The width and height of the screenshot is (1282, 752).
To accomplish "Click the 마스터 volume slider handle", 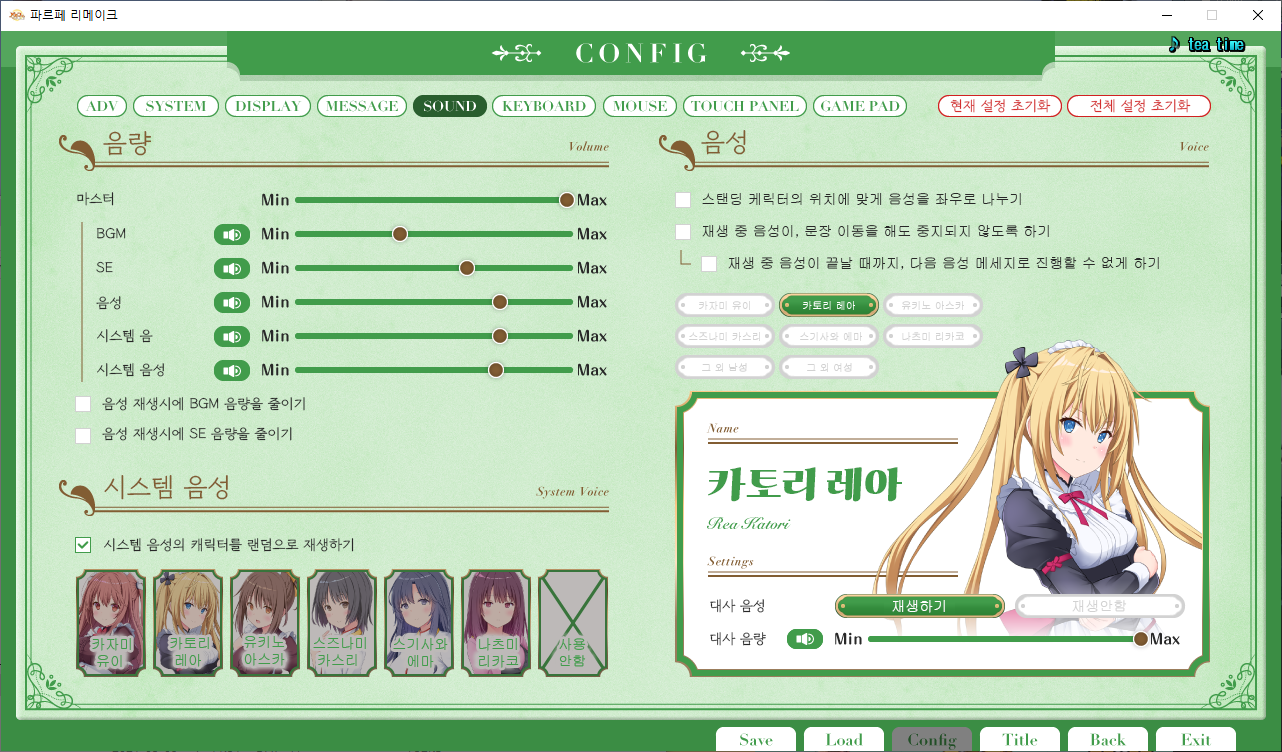I will (567, 200).
